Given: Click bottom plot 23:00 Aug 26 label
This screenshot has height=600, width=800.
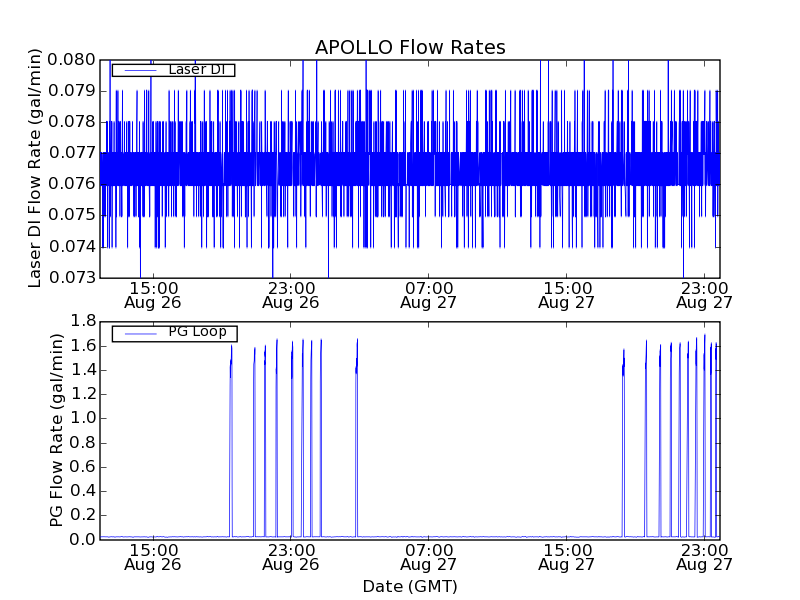Looking at the screenshot, I should coord(291,557).
